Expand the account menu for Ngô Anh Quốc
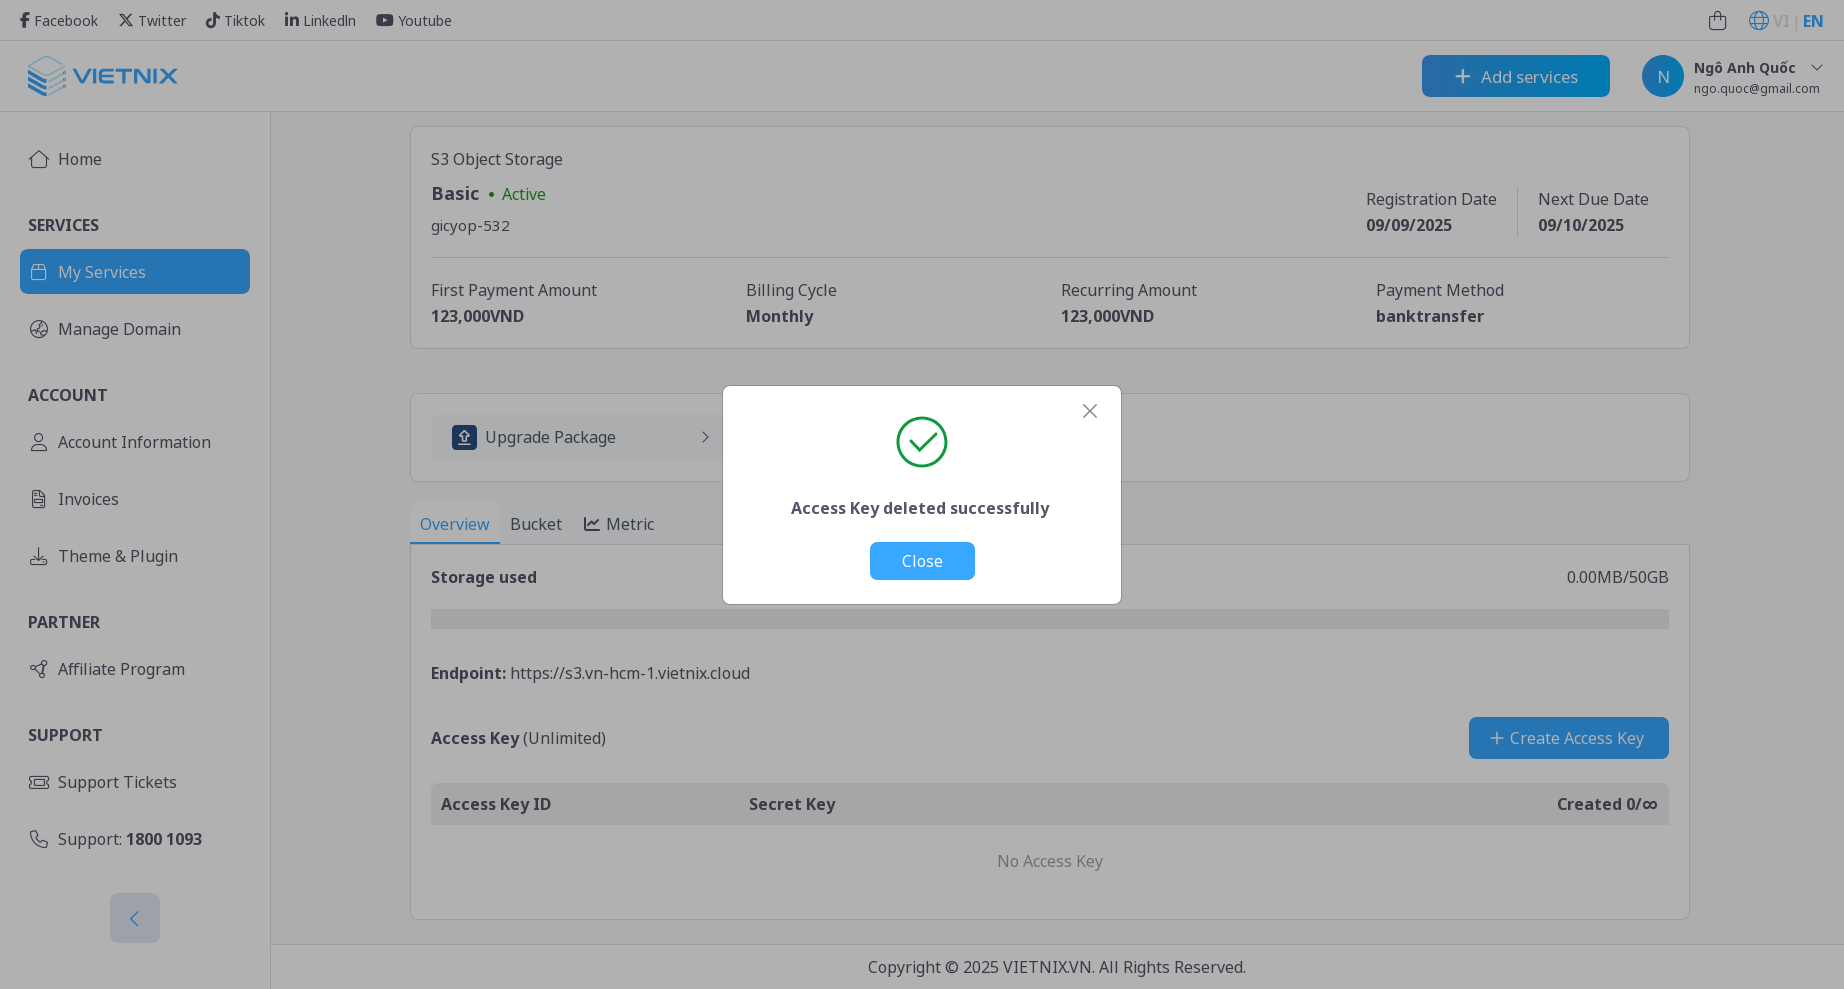 [x=1817, y=67]
